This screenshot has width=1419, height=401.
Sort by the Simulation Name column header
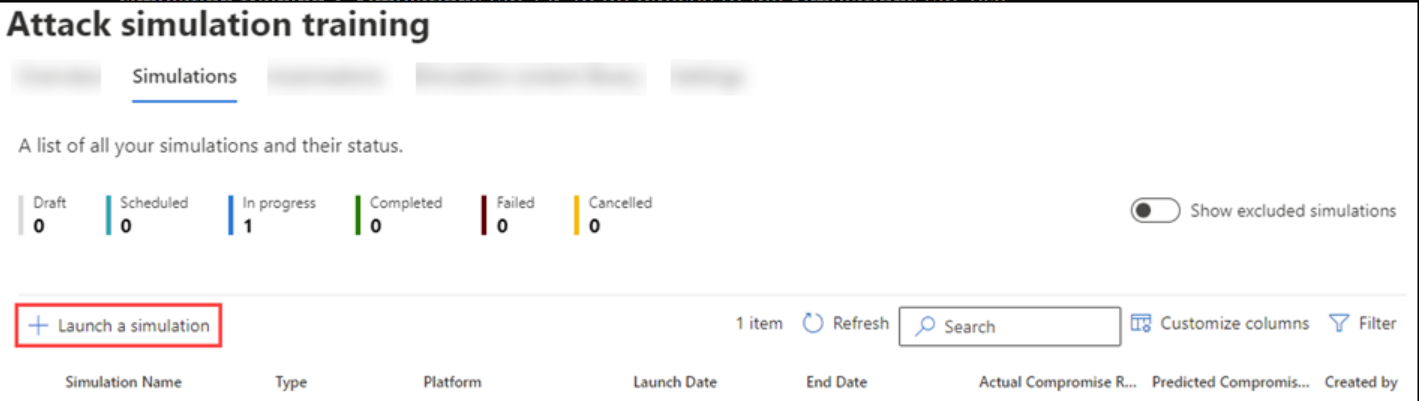(123, 382)
